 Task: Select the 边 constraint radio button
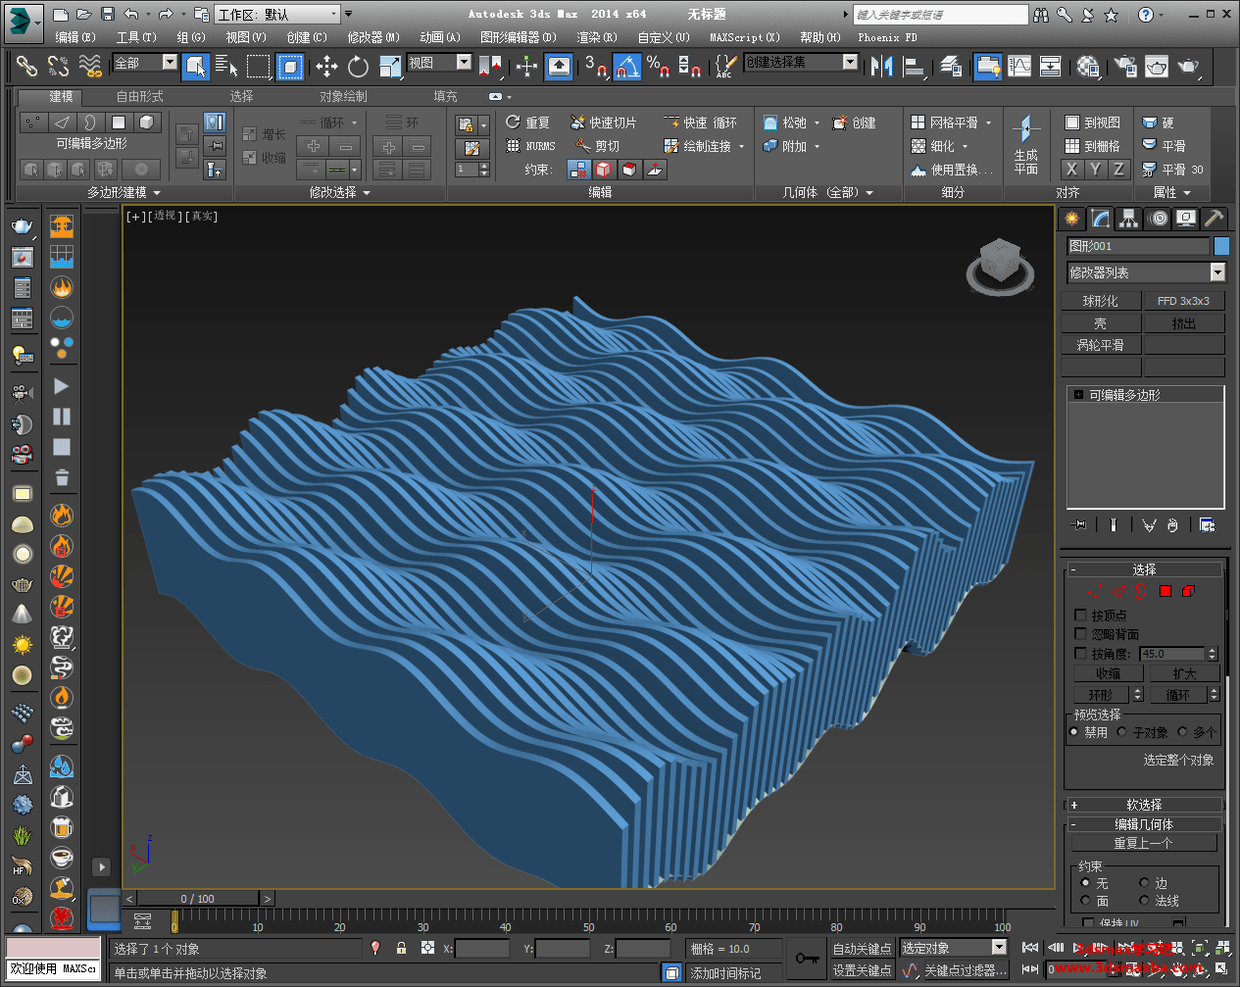pyautogui.click(x=1144, y=883)
